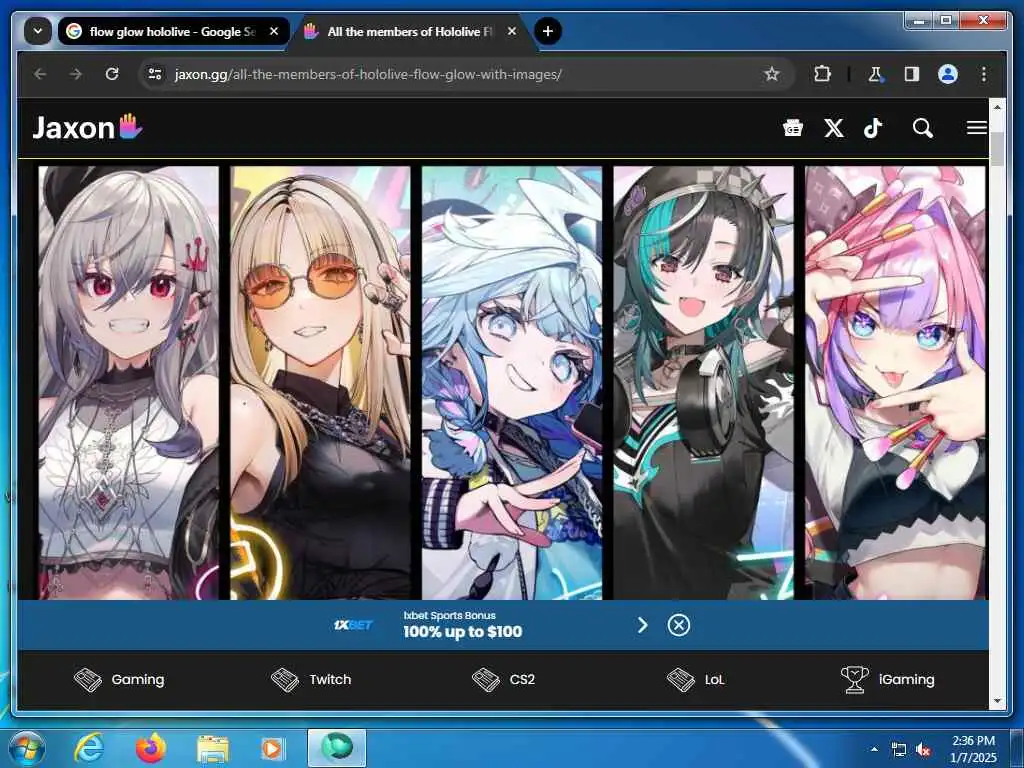Launch Internet Explorer from the taskbar

tap(89, 748)
